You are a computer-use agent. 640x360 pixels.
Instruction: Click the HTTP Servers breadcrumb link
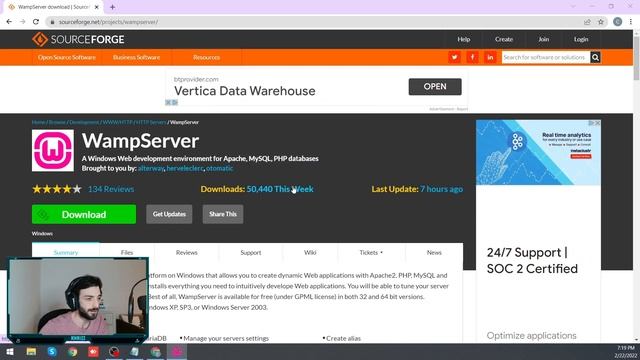[151, 122]
